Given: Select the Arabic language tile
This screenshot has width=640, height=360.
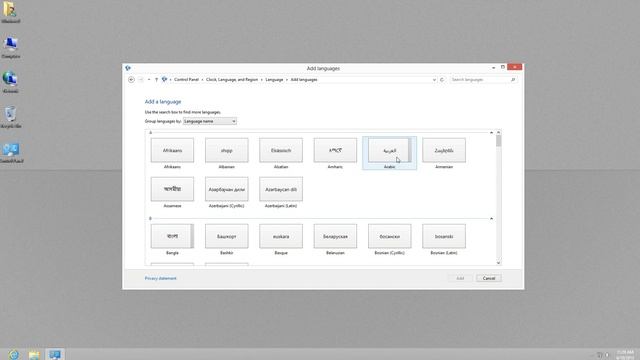Looking at the screenshot, I should tap(389, 153).
